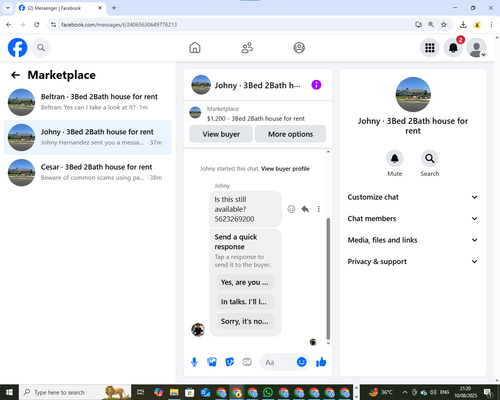The height and width of the screenshot is (400, 500).
Task: Open the Facebook search magnifier icon
Action: (x=41, y=48)
